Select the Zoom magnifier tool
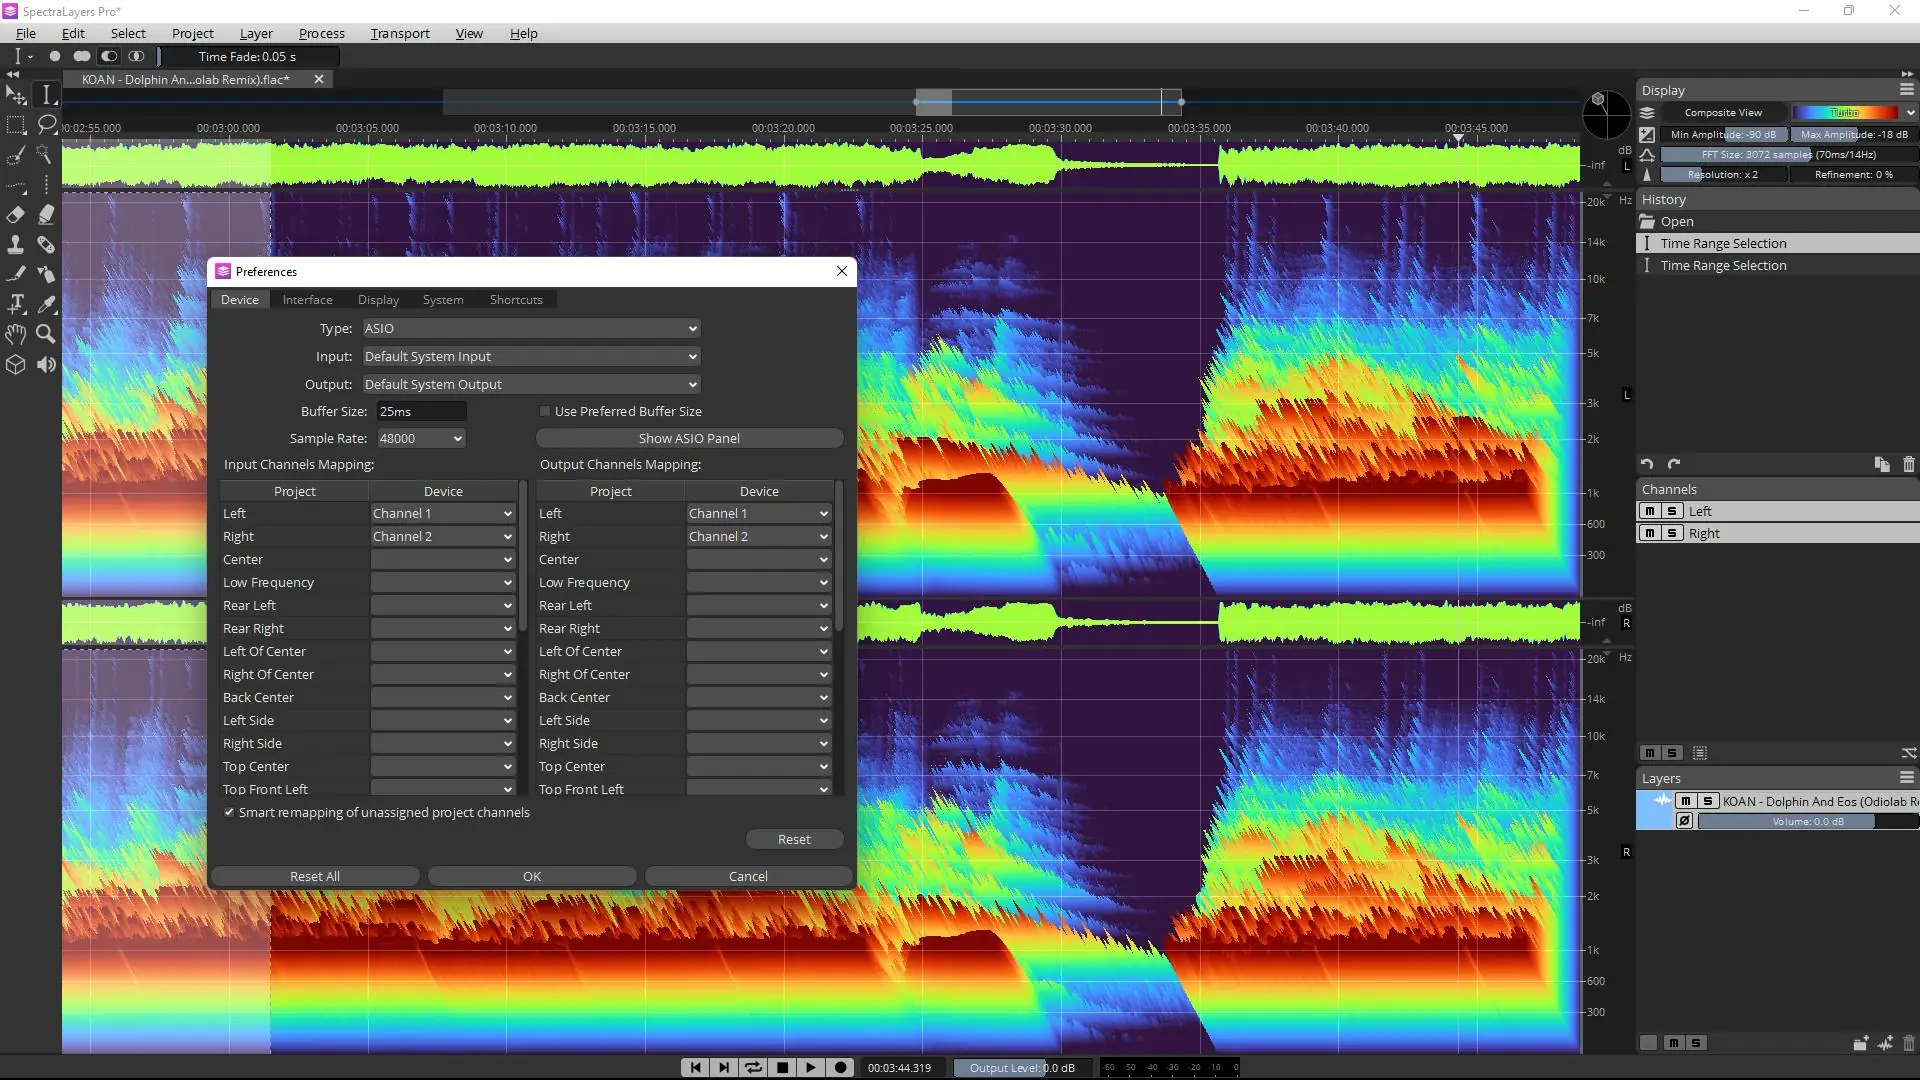Screen dimensions: 1920x1080 point(46,334)
